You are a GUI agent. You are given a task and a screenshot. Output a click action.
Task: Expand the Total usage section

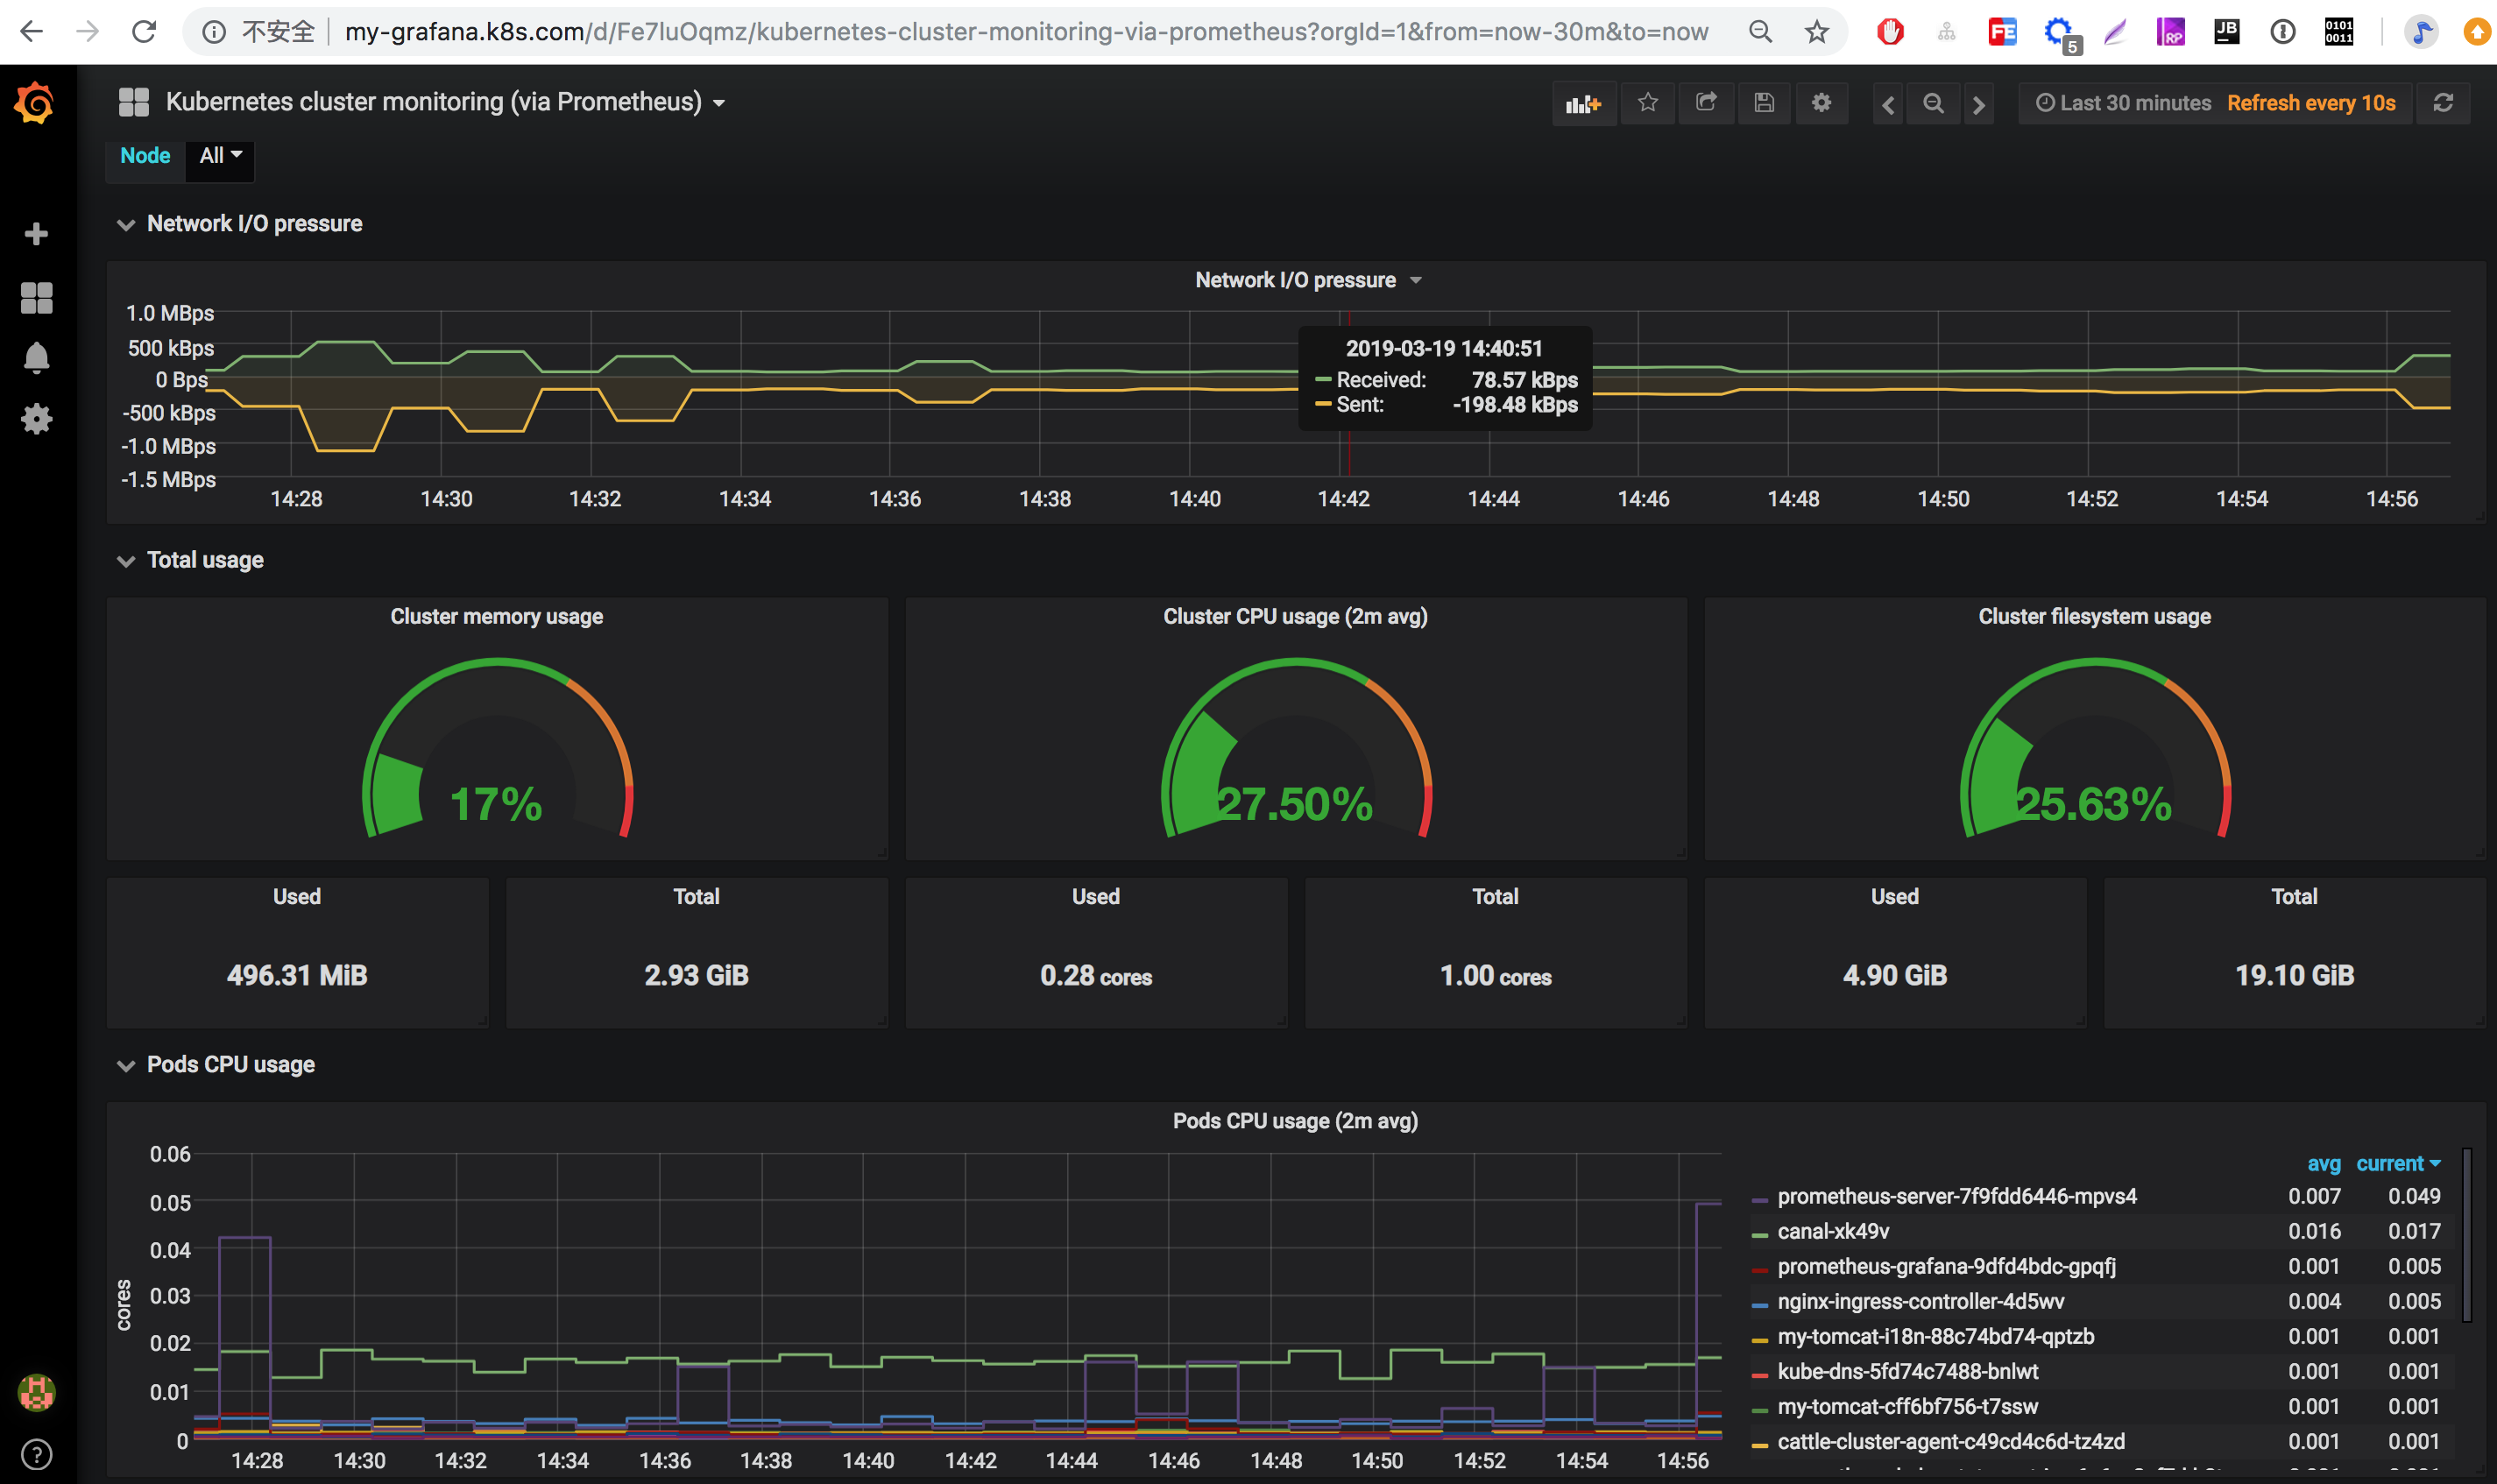[x=124, y=560]
